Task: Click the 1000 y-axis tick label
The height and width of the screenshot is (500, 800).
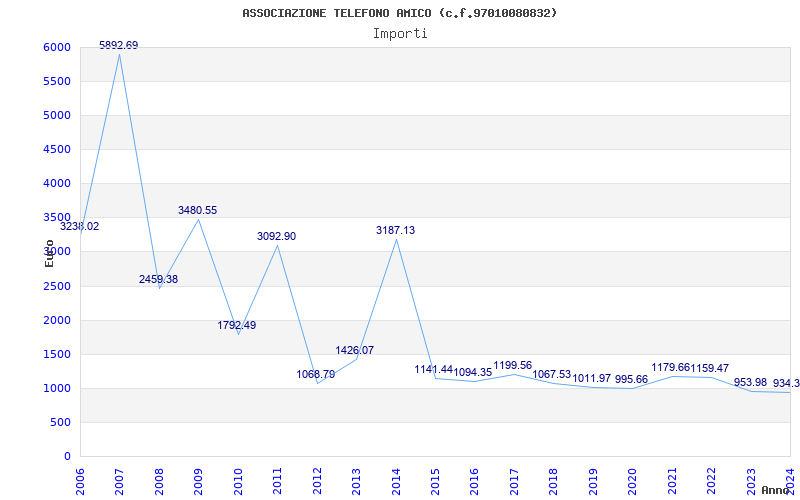Action: pos(59,388)
